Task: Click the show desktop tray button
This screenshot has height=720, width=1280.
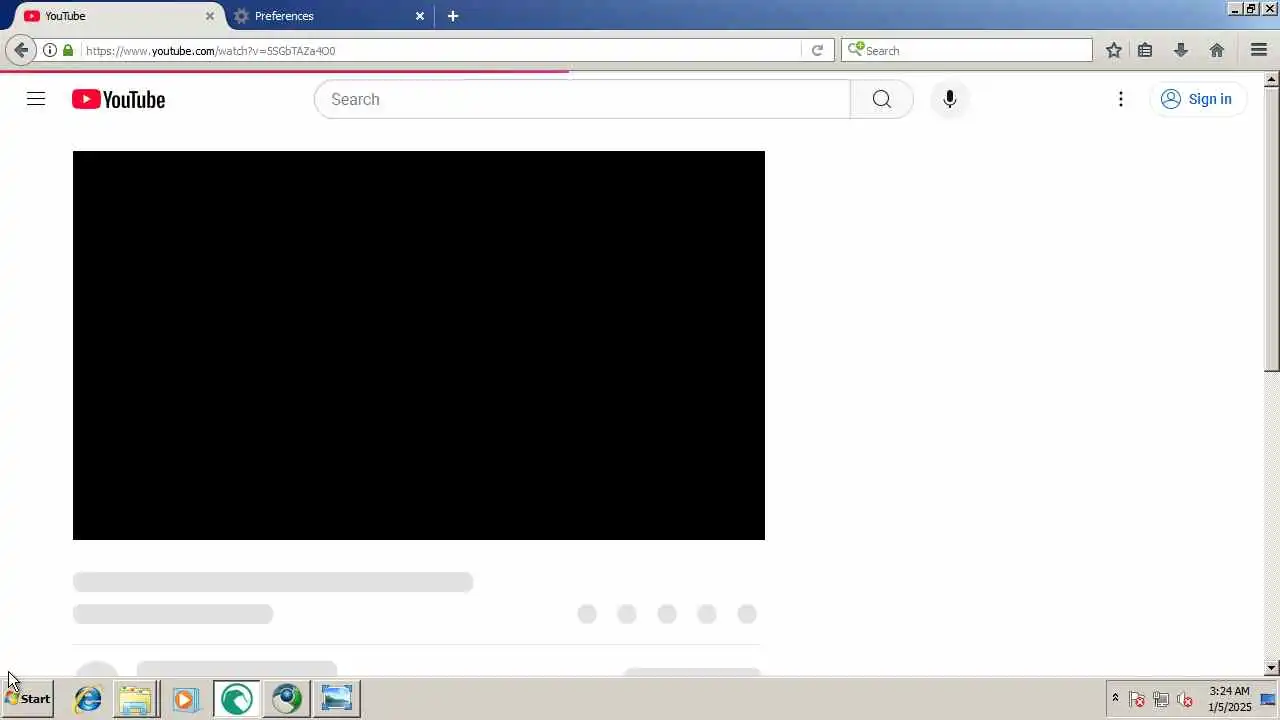Action: [1269, 699]
